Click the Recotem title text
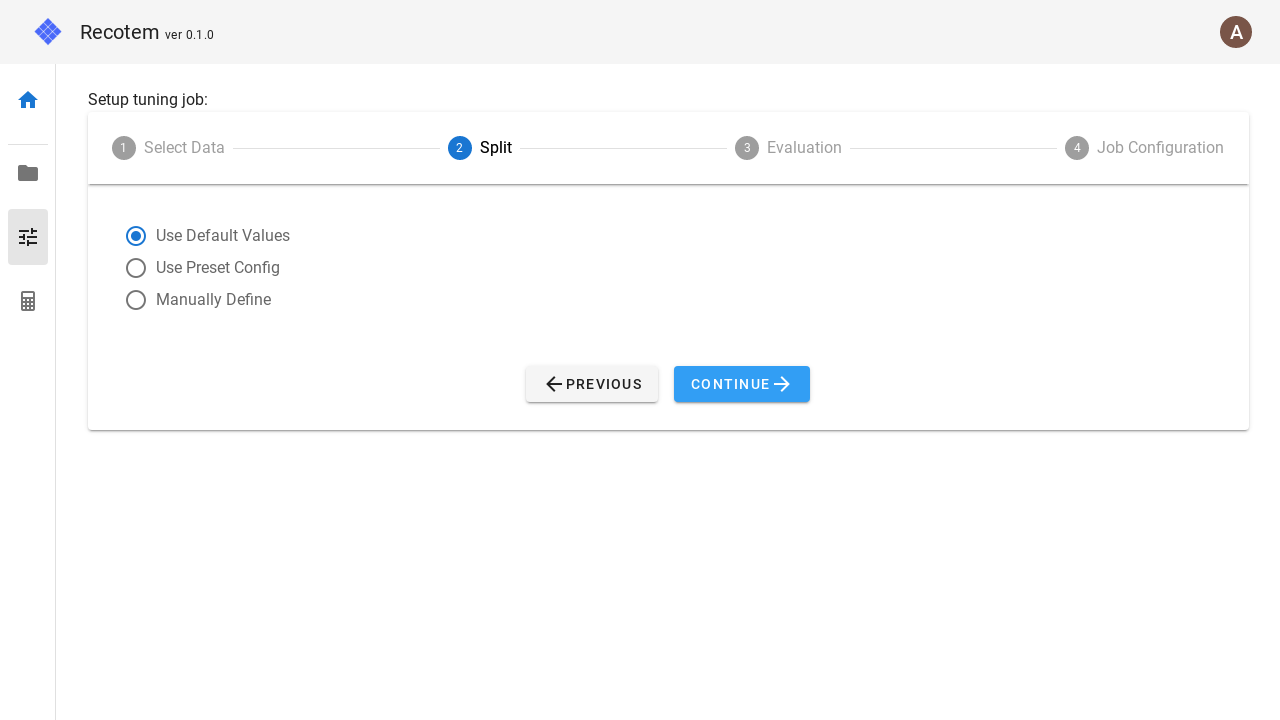The width and height of the screenshot is (1280, 720). click(x=120, y=31)
